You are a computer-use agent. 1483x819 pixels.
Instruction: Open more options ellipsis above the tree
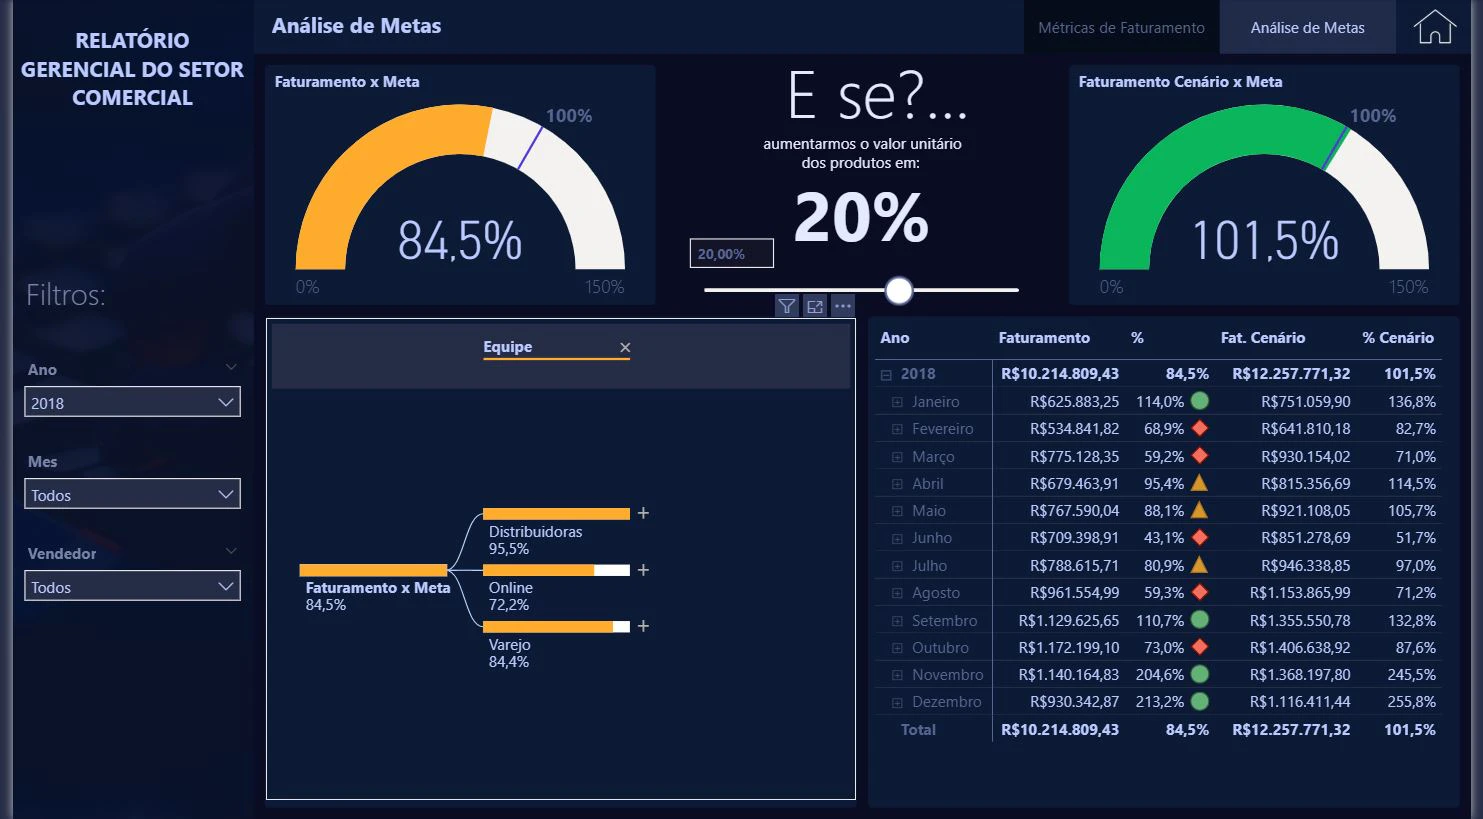point(843,306)
